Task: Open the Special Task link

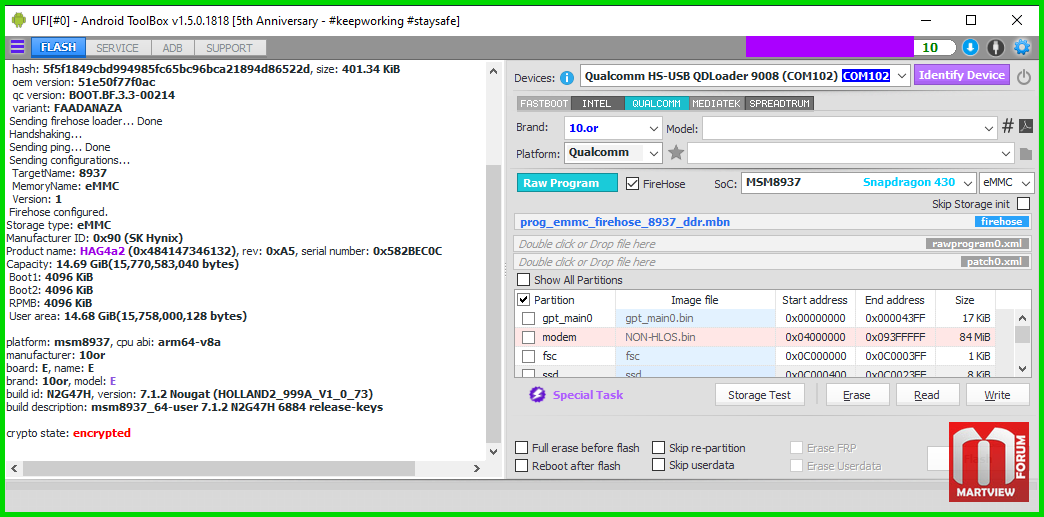Action: [588, 395]
